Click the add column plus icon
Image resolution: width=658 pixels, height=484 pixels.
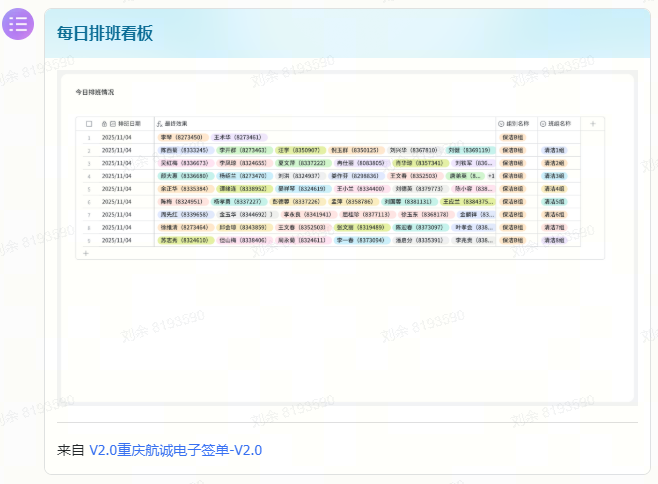tap(592, 123)
